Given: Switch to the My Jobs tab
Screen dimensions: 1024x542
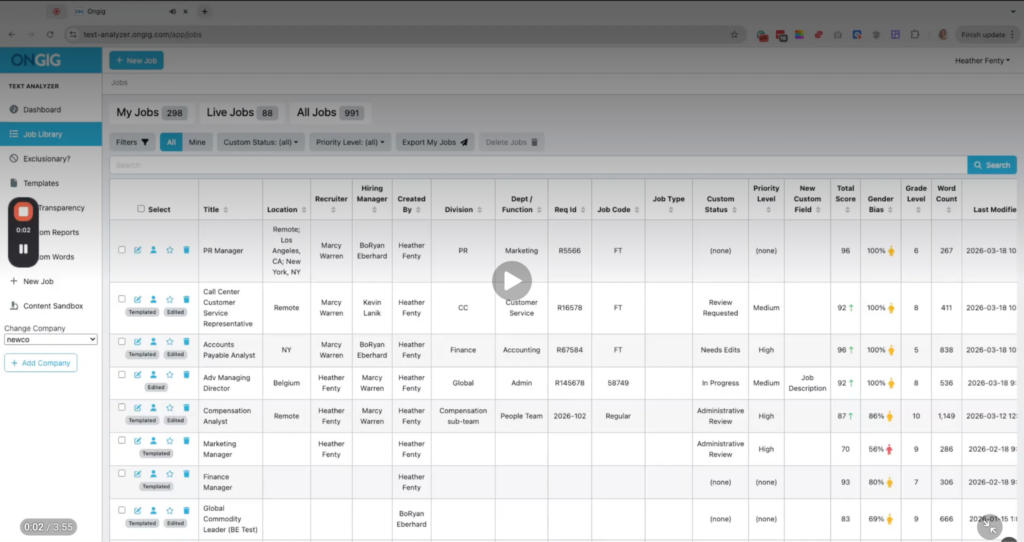Looking at the screenshot, I should pyautogui.click(x=152, y=113).
